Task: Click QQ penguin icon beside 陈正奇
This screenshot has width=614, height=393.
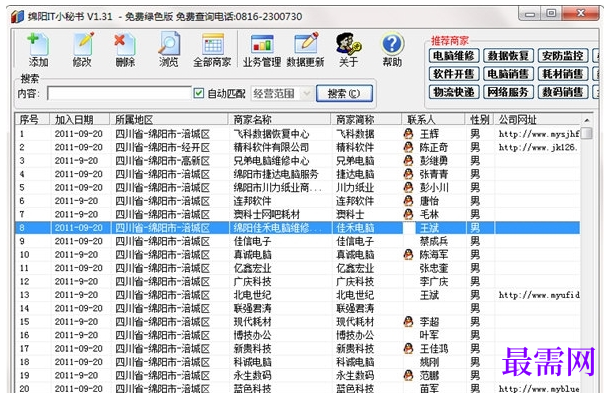Action: (408, 147)
